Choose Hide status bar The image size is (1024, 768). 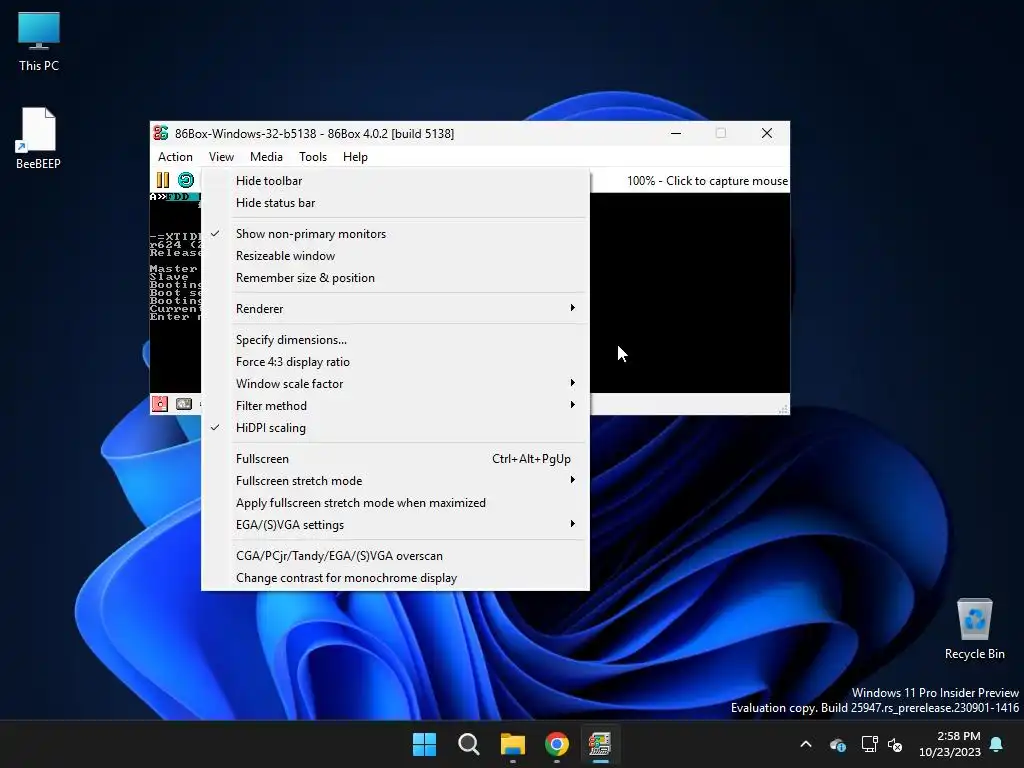pos(395,203)
